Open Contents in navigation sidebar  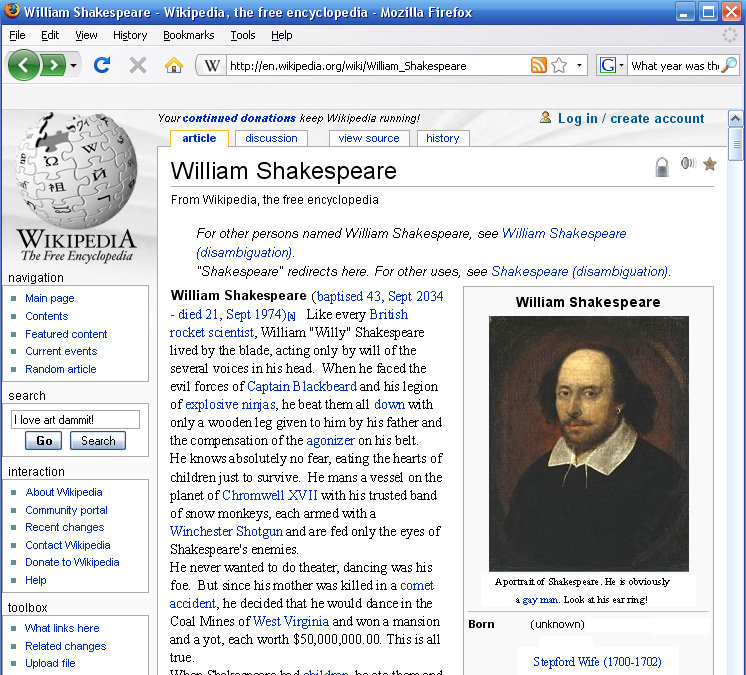(47, 316)
